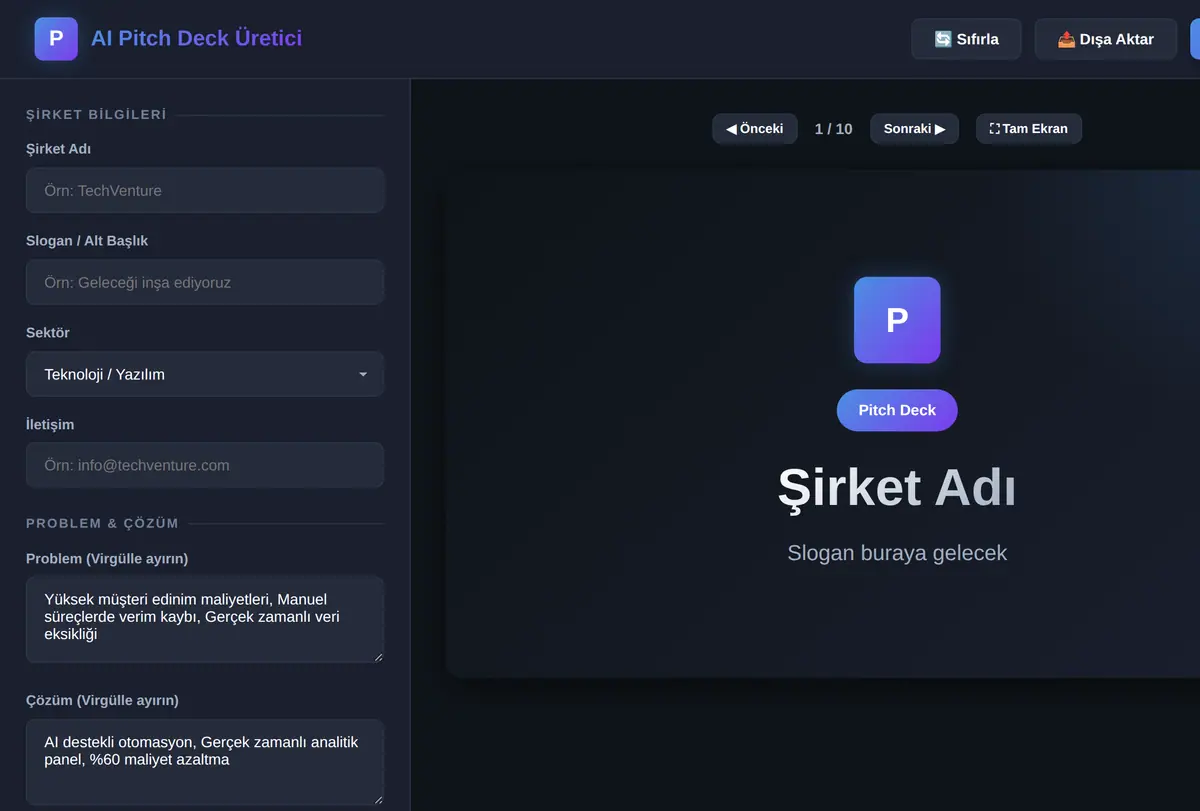Click the Pitch Deck badge on slide

pos(897,410)
